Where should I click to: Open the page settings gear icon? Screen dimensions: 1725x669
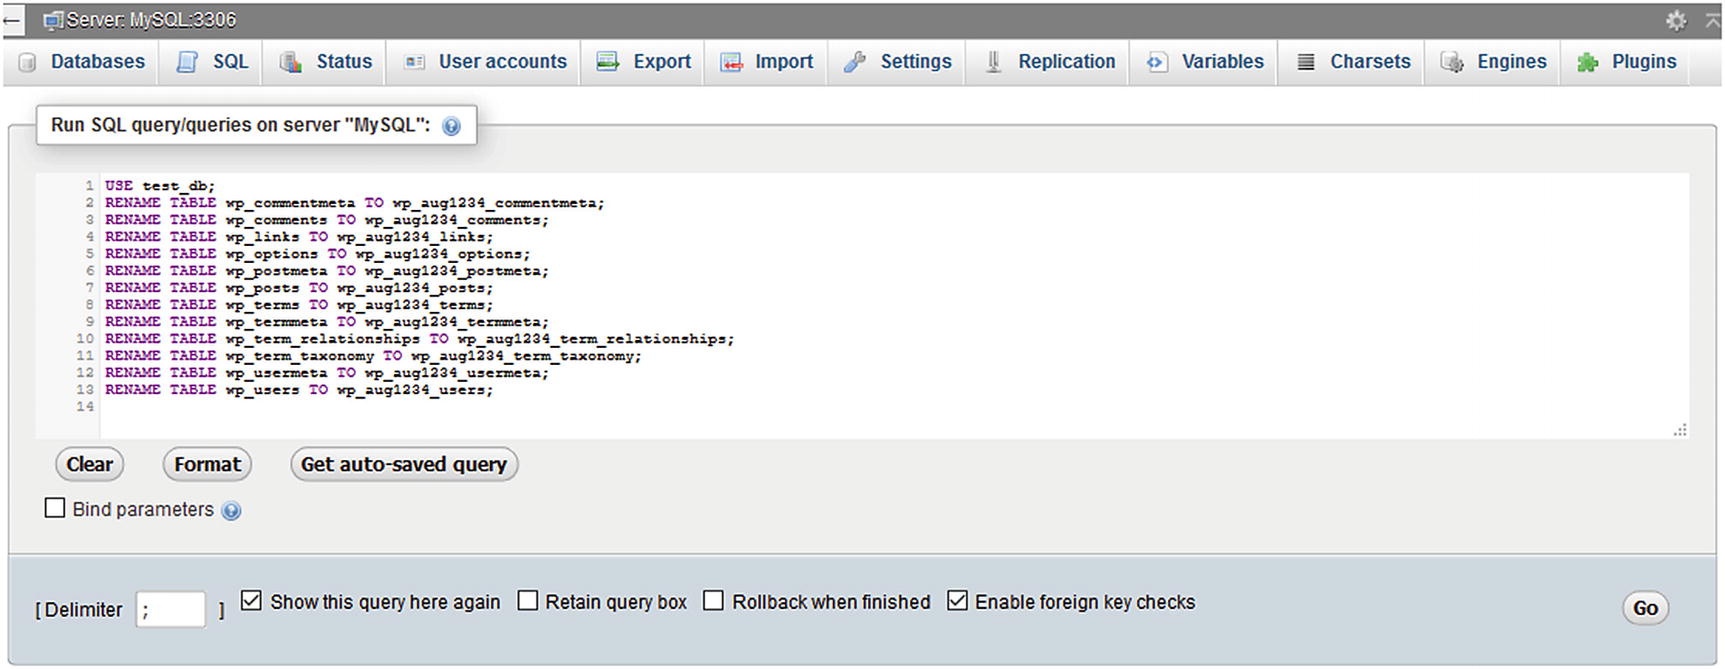pos(1676,20)
